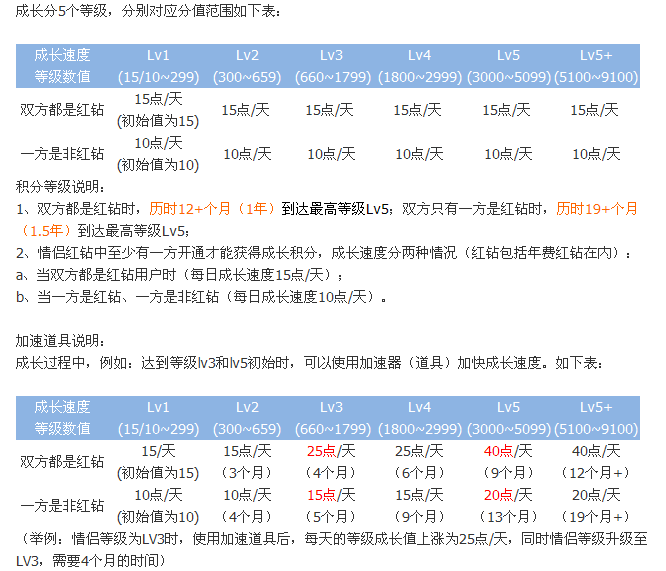666x571 pixels.
Task: Click 'Lv1 (15/10~299)' header in the accelerator table
Action: (x=158, y=418)
